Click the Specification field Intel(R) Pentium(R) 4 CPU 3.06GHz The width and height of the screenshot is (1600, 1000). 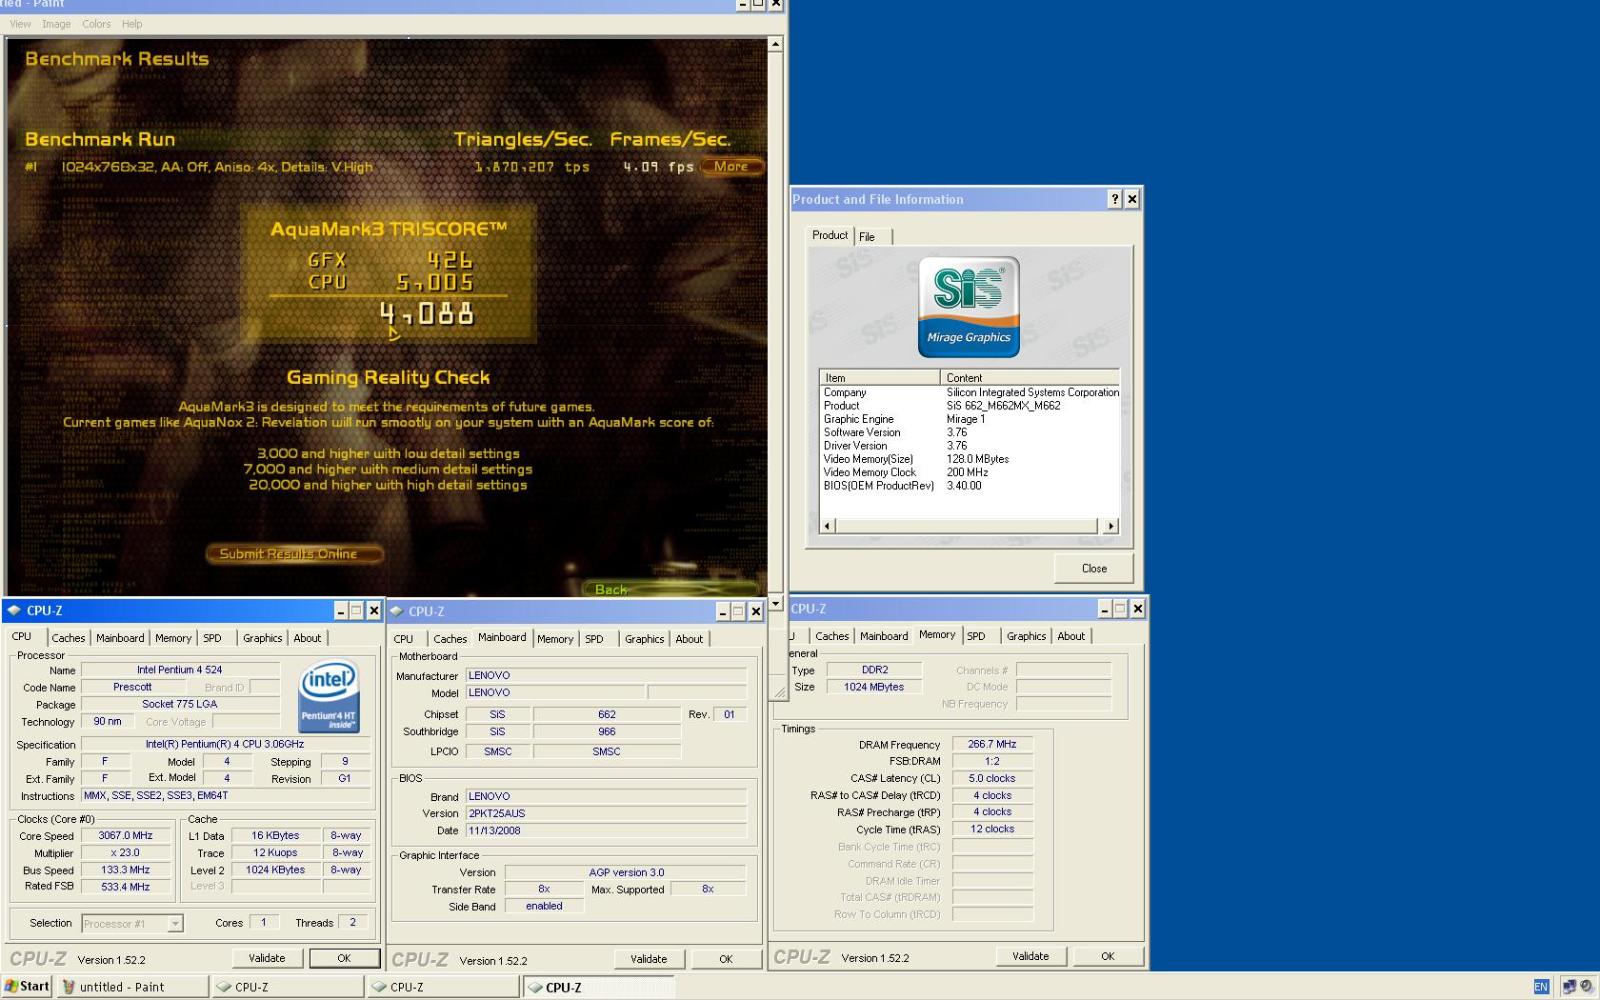coord(225,744)
